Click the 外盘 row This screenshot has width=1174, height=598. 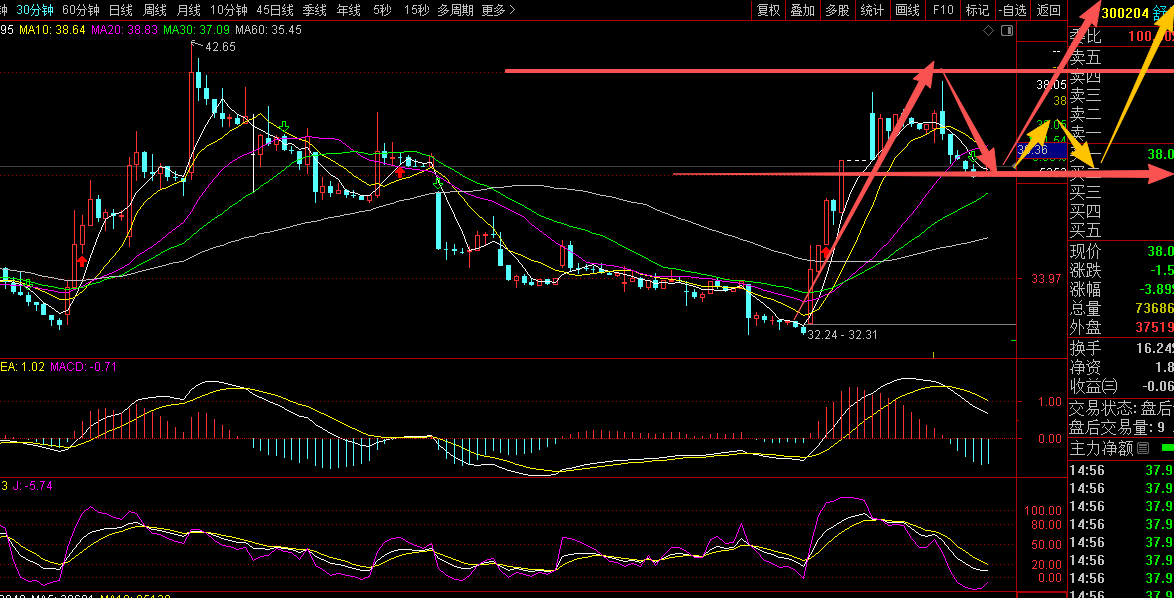(x=1121, y=328)
